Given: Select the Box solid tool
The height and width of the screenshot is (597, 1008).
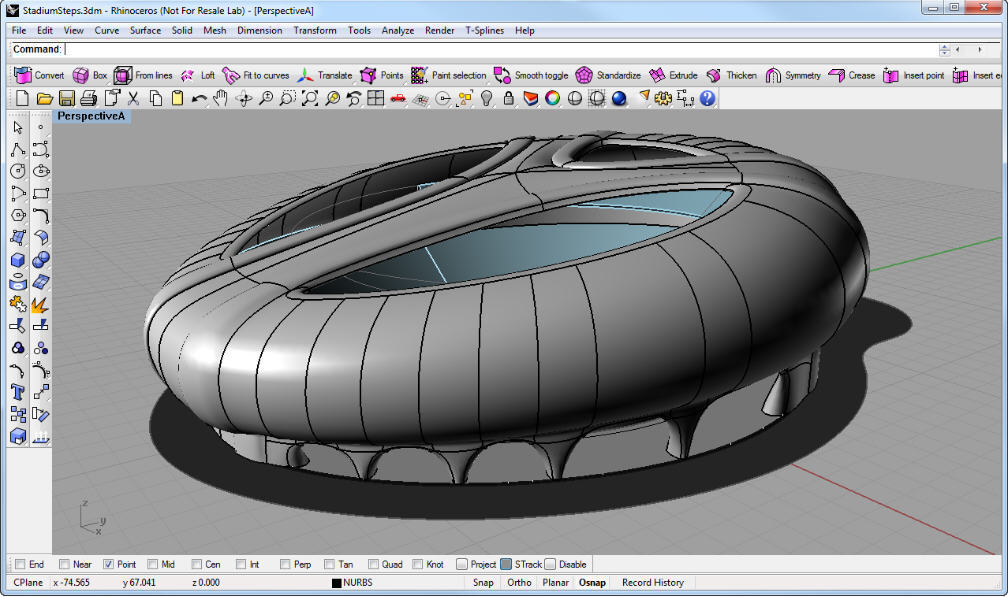Looking at the screenshot, I should (18, 260).
